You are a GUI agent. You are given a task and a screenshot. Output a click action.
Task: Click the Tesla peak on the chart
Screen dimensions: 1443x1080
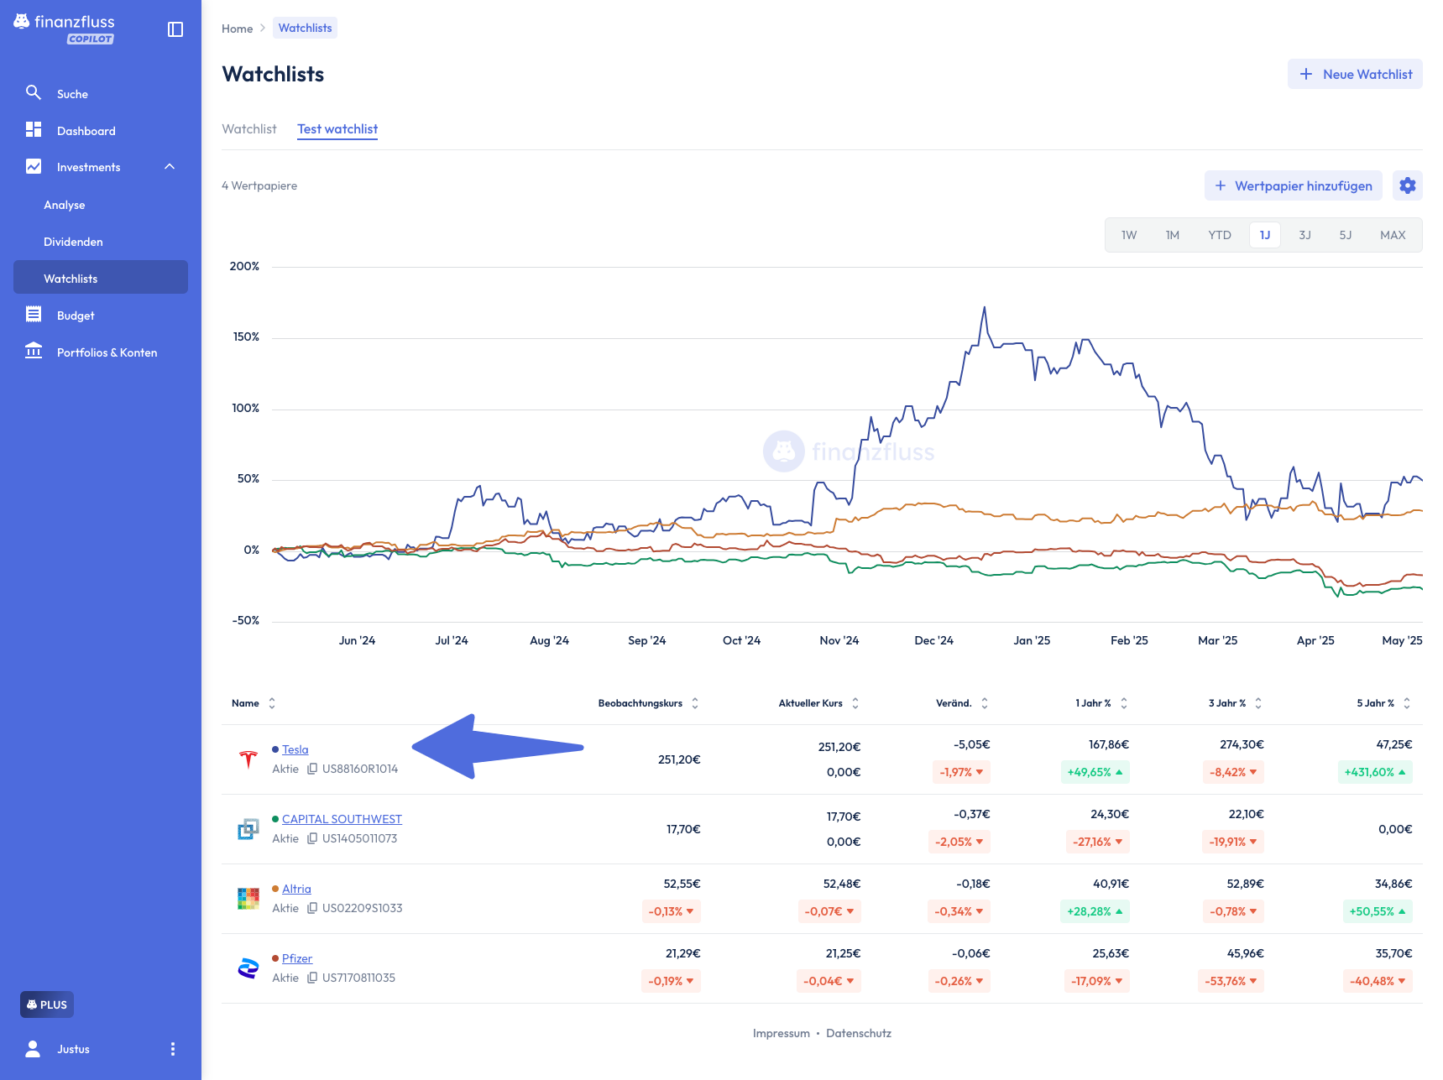coord(984,308)
